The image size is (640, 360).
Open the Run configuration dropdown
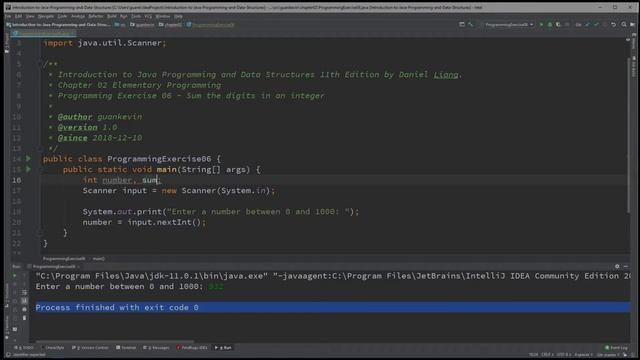pyautogui.click(x=509, y=24)
